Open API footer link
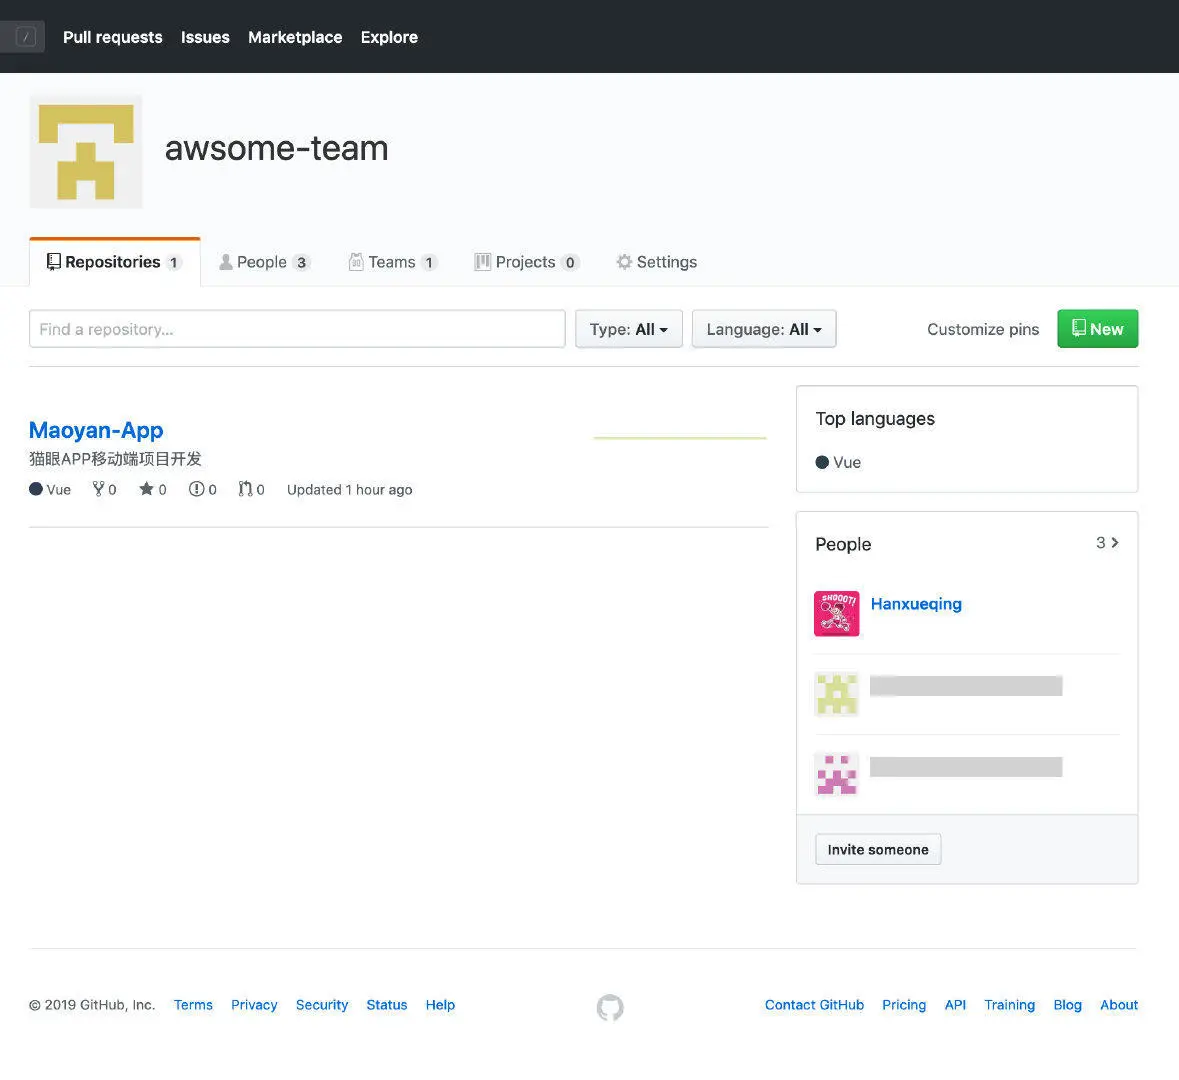The width and height of the screenshot is (1179, 1080). pos(955,1005)
